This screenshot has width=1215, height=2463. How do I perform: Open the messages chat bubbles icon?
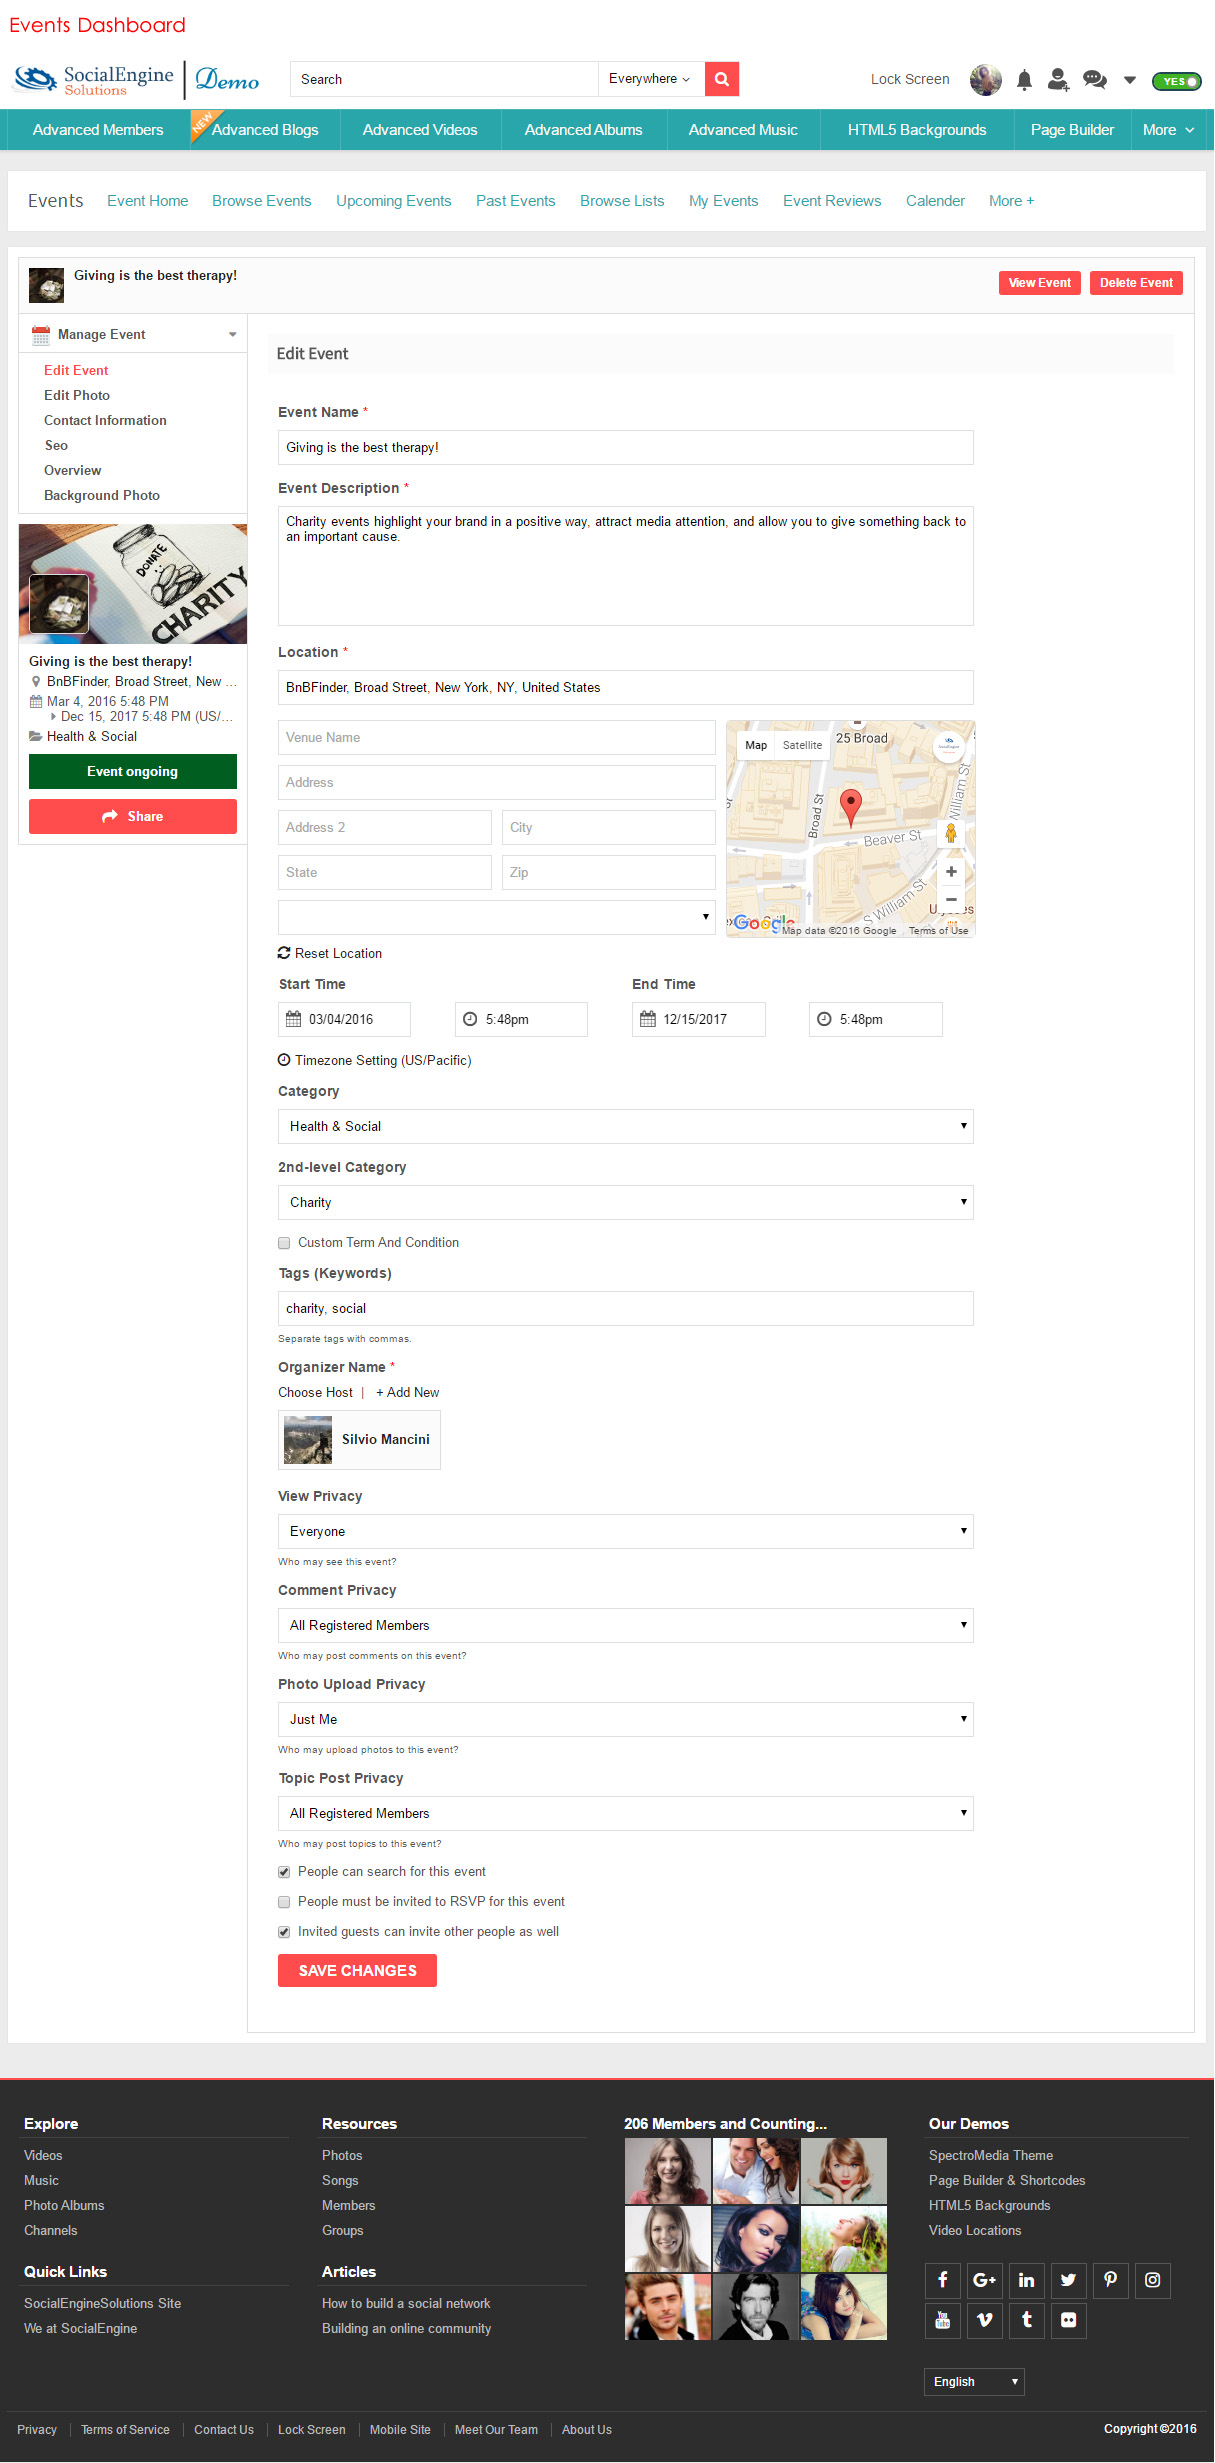tap(1095, 80)
